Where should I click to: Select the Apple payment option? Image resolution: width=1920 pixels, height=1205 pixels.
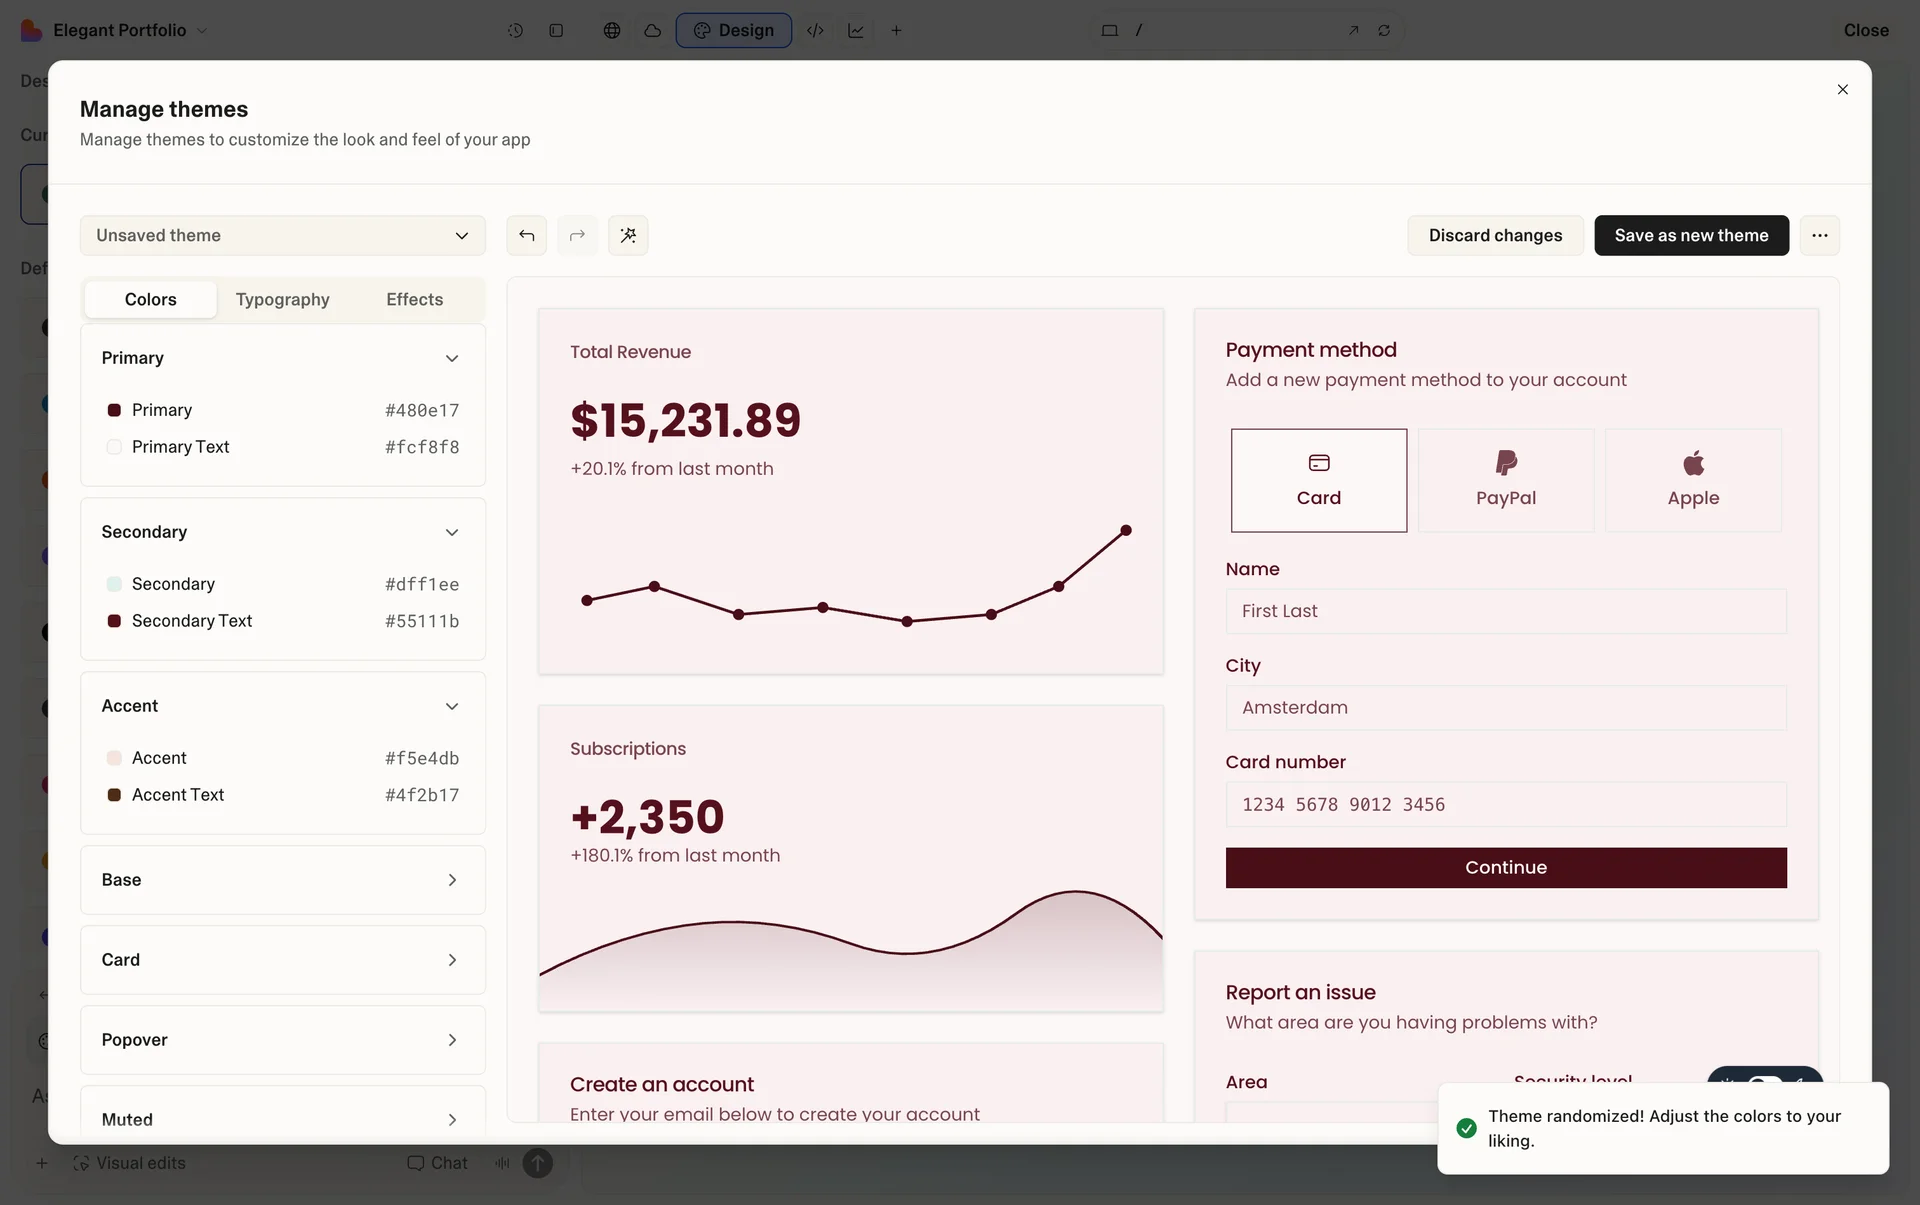tap(1692, 480)
